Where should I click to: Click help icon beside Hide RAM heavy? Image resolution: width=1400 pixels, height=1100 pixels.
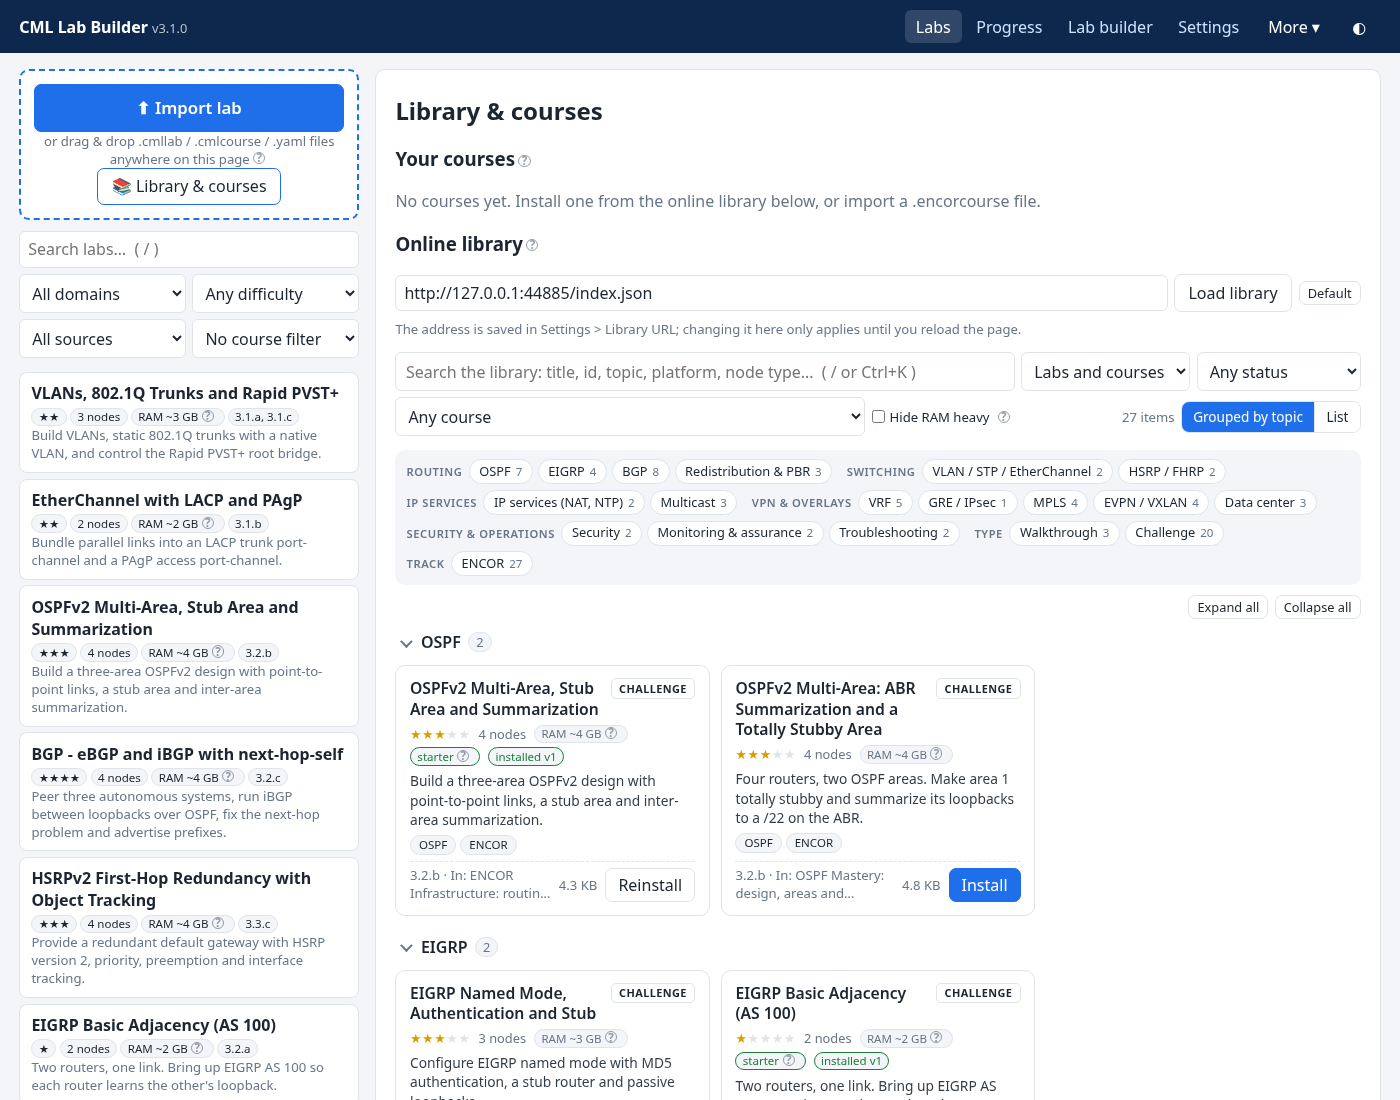click(1004, 417)
